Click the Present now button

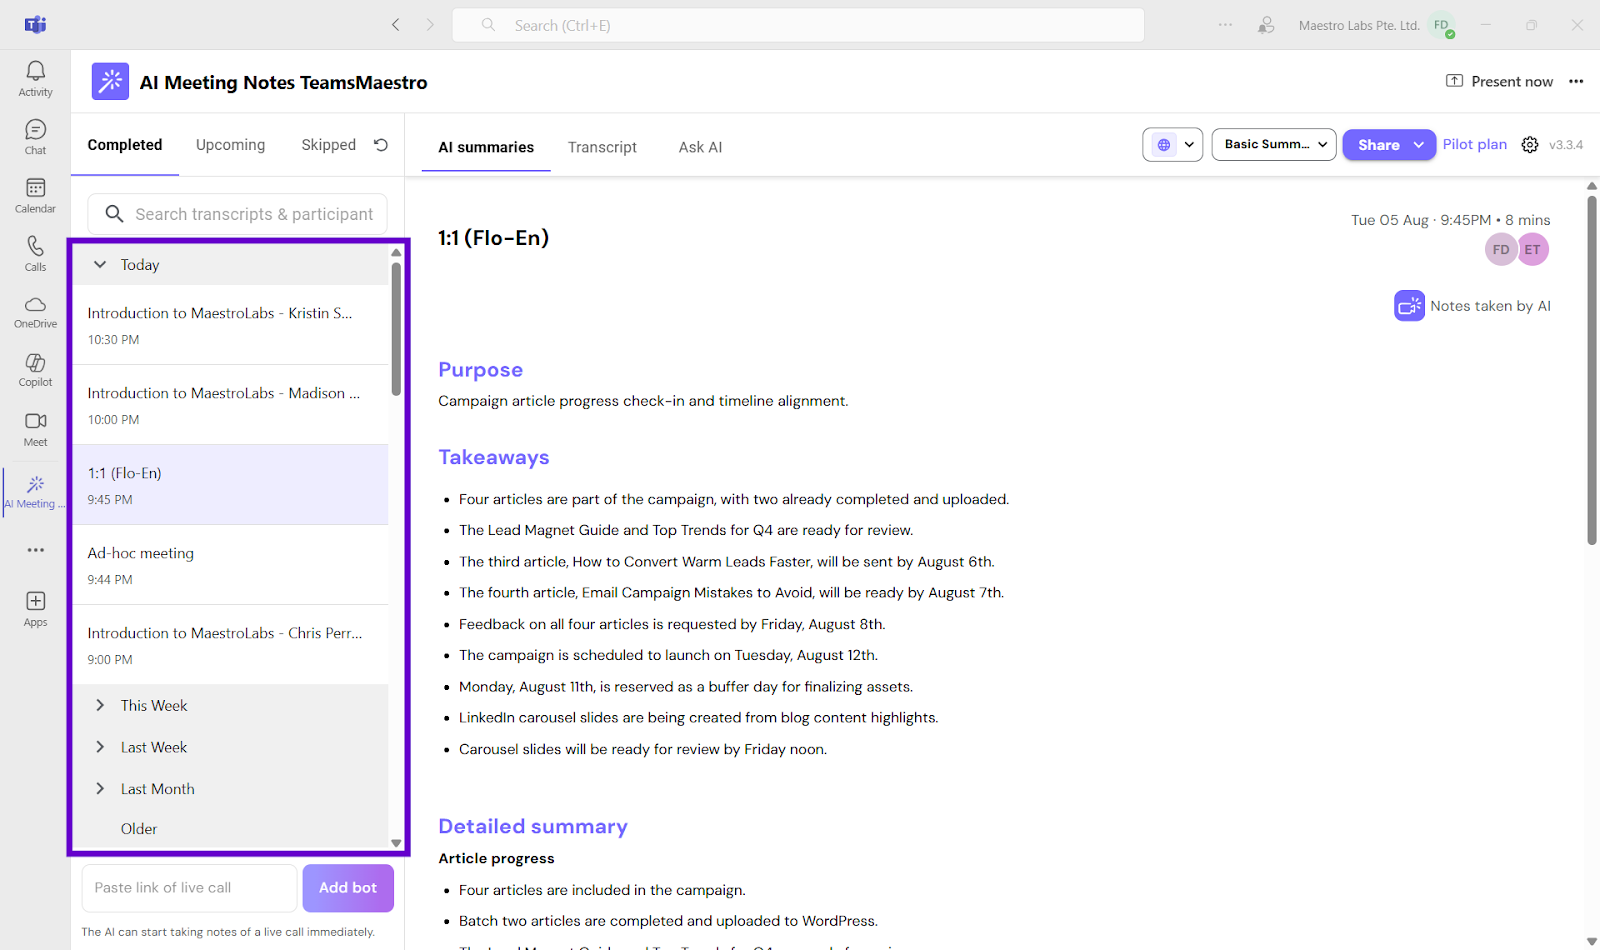[x=1500, y=82]
